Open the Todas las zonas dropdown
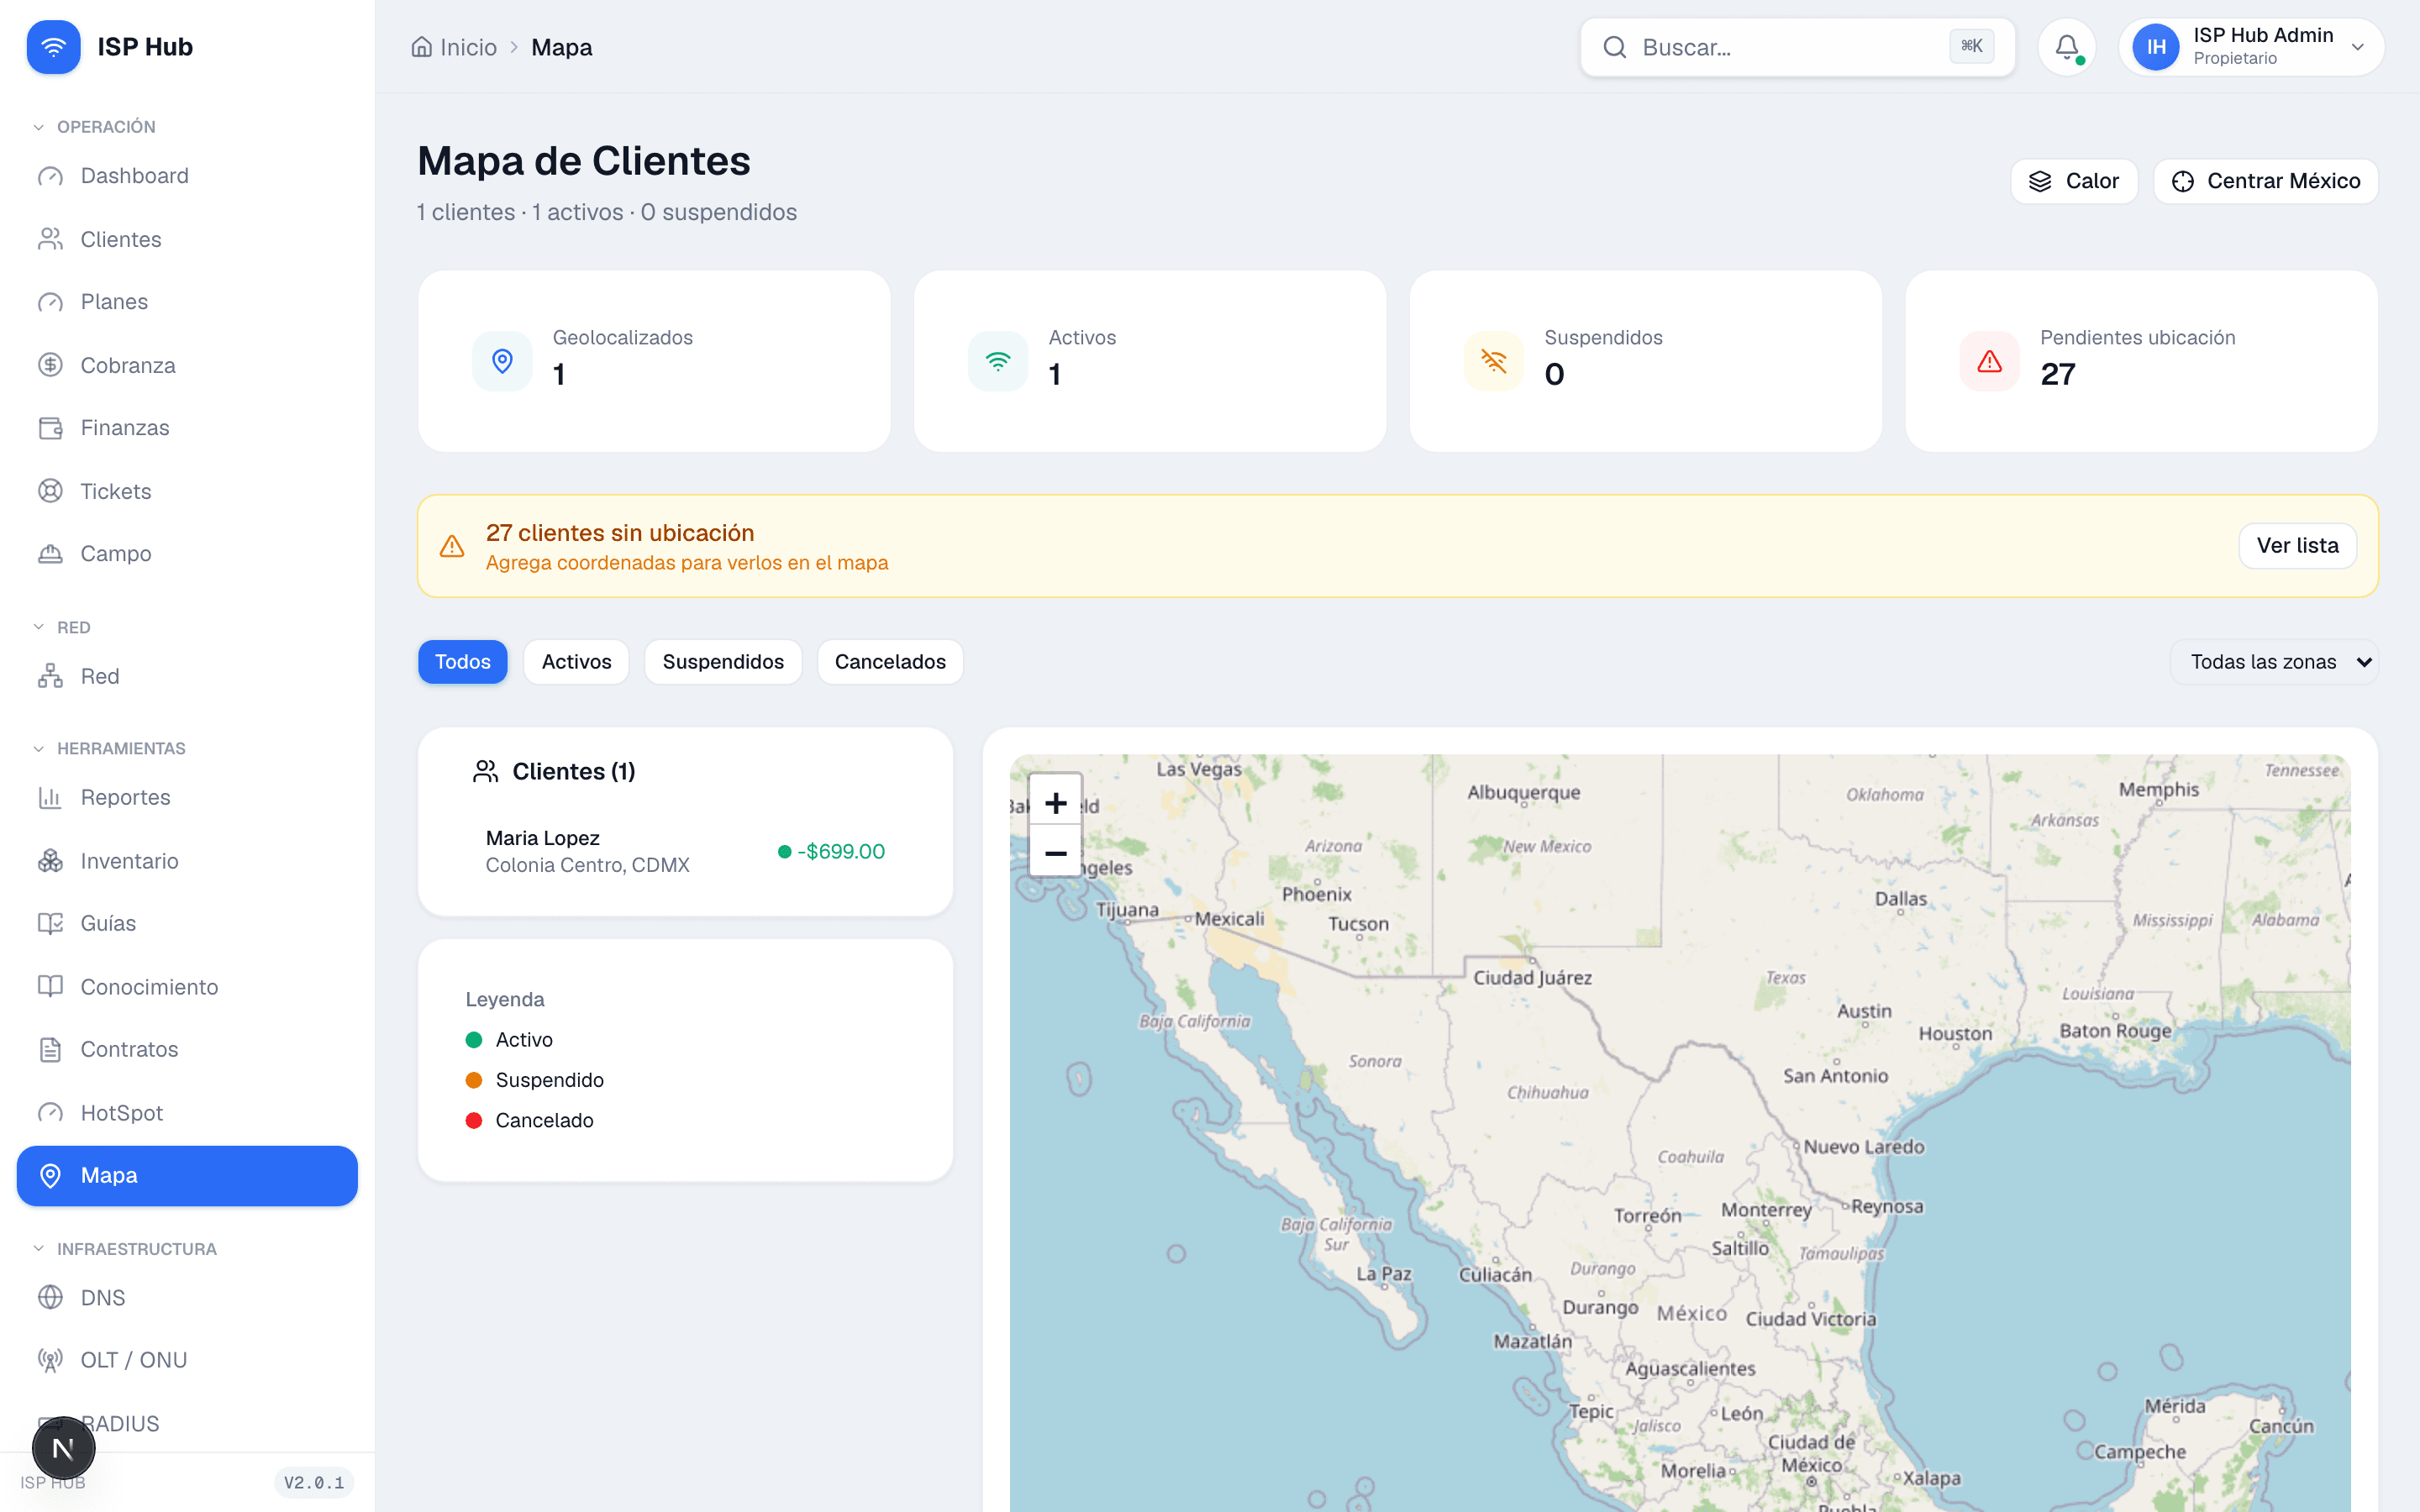This screenshot has height=1512, width=2420. tap(2274, 662)
